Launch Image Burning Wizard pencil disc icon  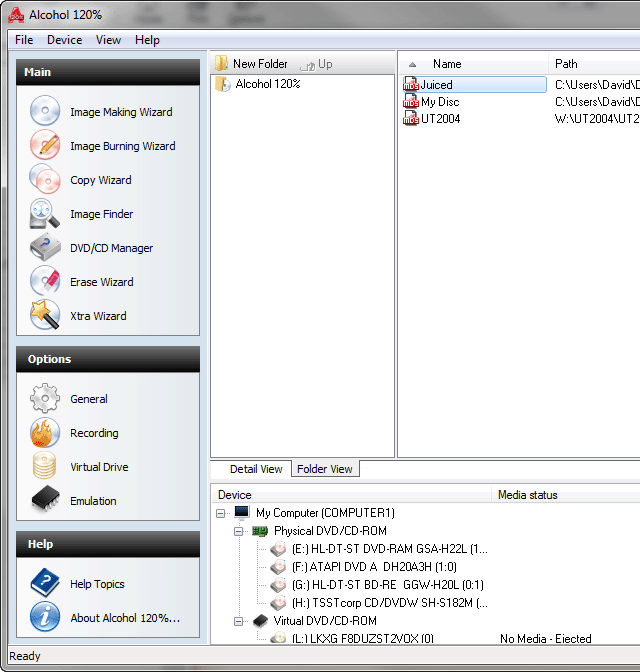(x=45, y=145)
